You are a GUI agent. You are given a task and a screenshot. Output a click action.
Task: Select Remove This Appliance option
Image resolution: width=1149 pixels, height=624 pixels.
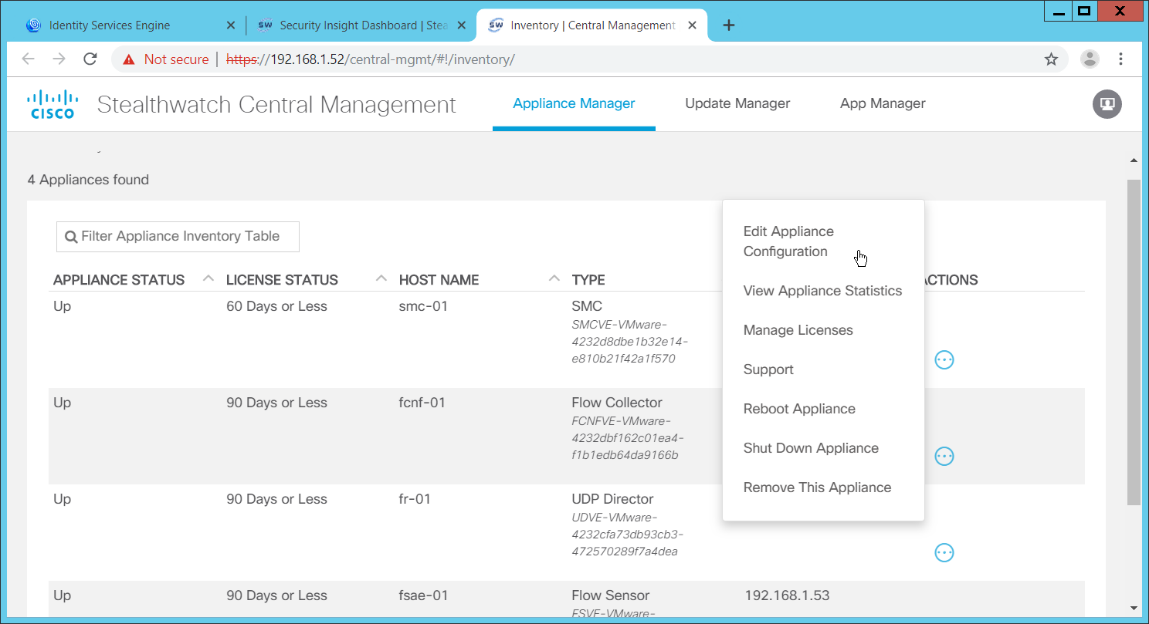pos(817,488)
